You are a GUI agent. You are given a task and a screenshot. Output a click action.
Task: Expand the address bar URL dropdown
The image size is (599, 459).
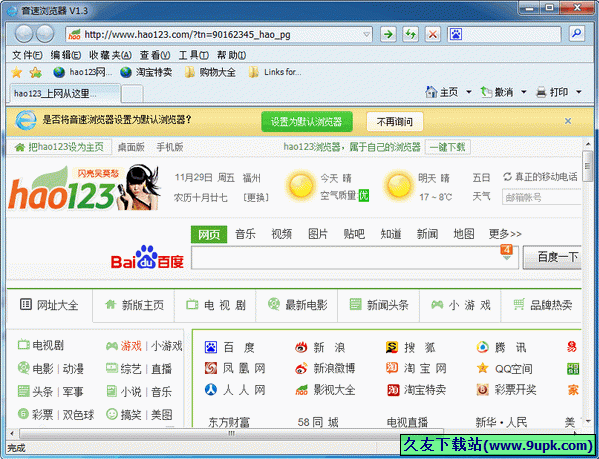366,35
